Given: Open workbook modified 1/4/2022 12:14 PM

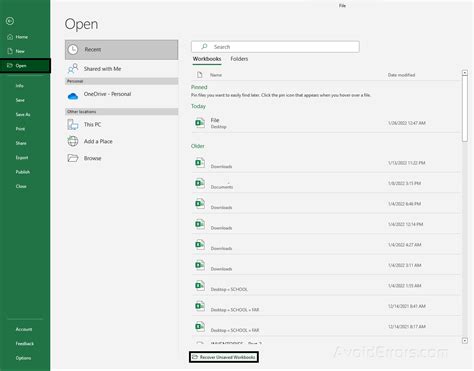Looking at the screenshot, I should point(326,224).
